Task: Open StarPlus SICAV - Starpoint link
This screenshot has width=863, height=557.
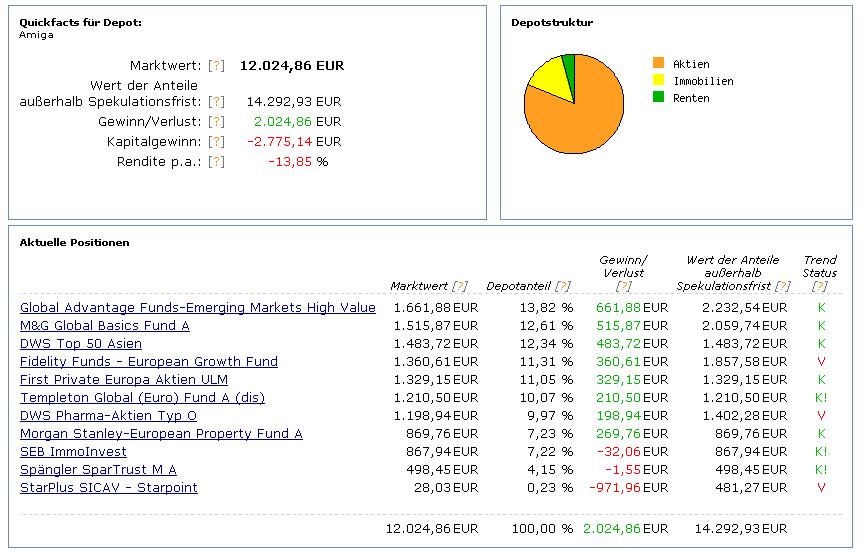Action: [109, 488]
